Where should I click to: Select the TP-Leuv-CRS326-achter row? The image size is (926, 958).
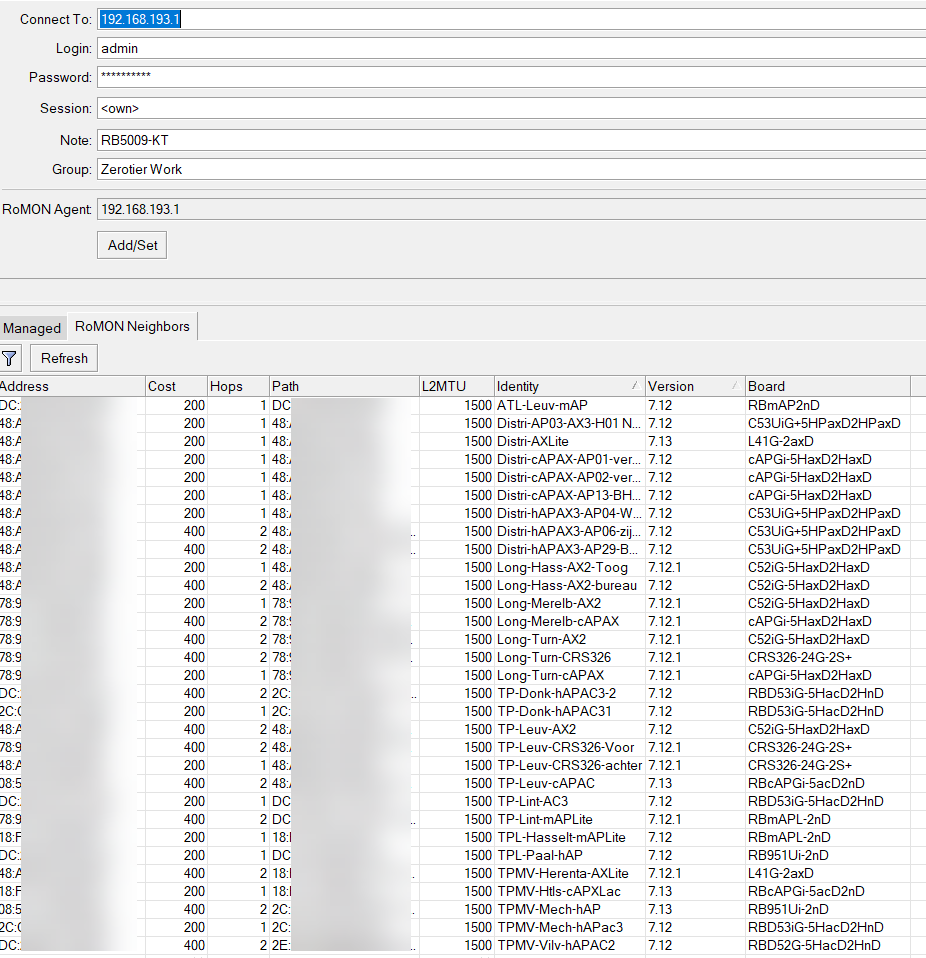click(463, 765)
